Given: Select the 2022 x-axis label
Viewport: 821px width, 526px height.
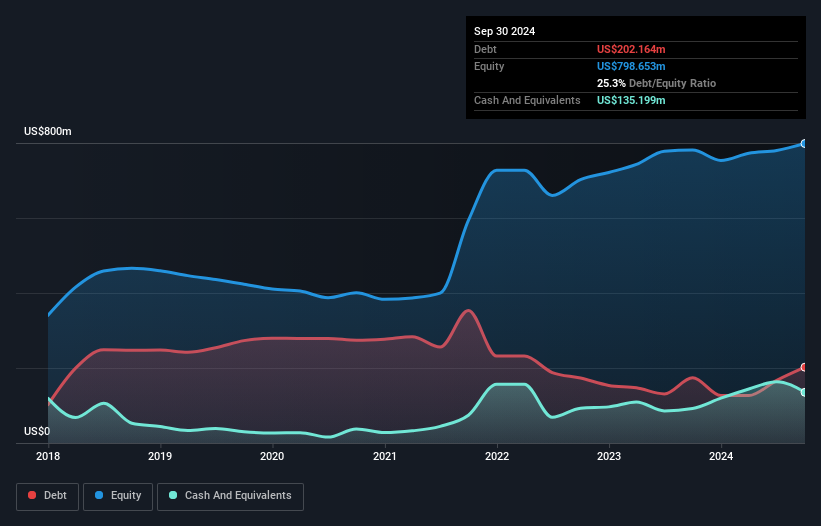Looking at the screenshot, I should (497, 456).
